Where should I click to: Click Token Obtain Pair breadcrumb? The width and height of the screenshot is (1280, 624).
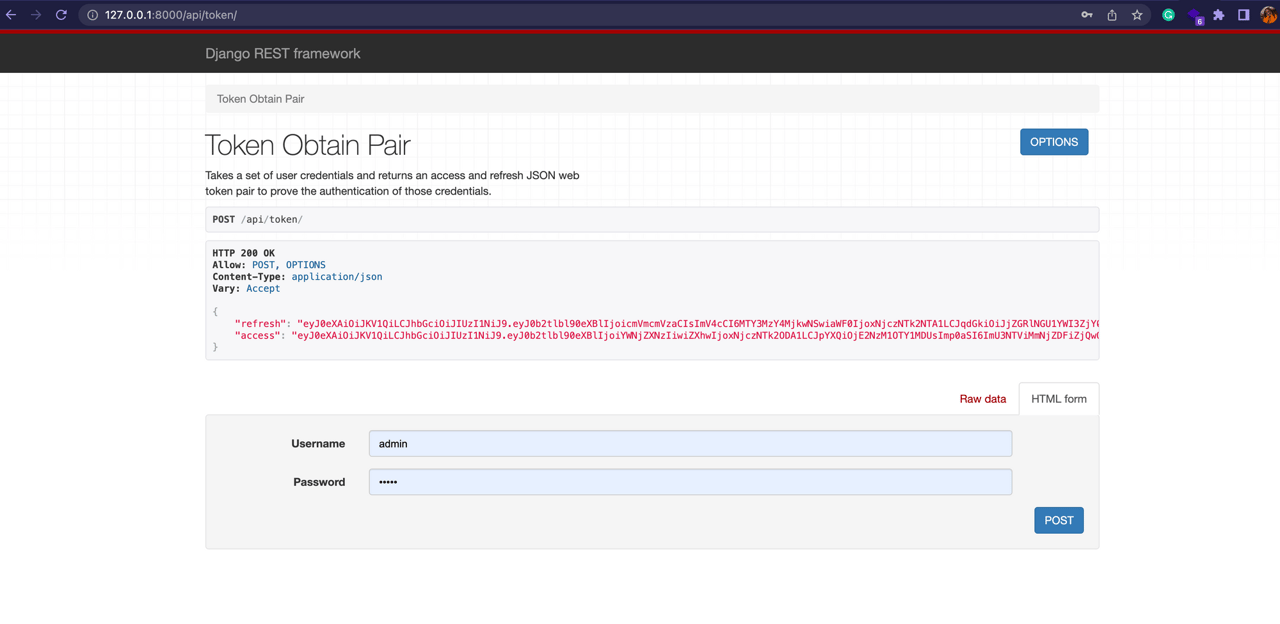tap(260, 99)
